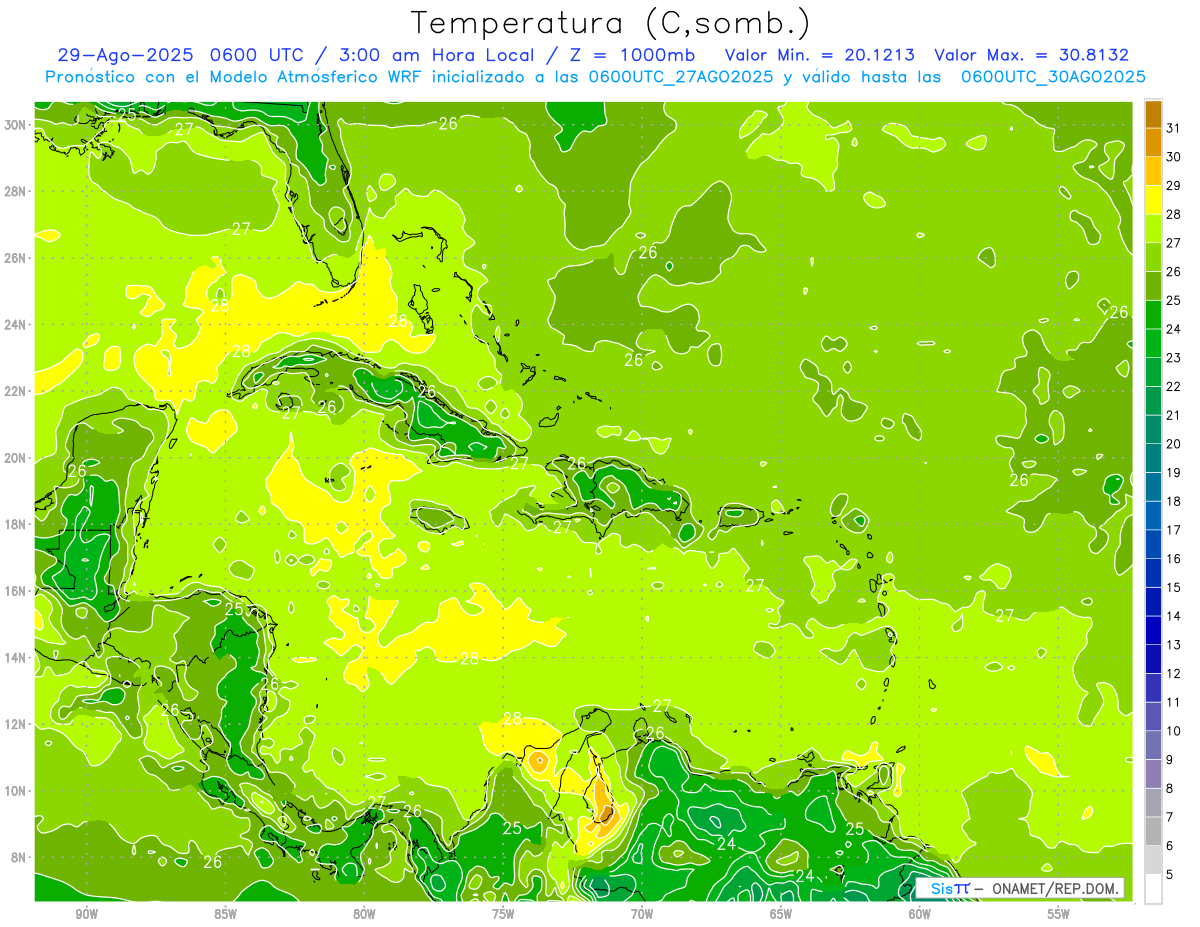Click the orange legend swatch between 30 and 31
The image size is (1200, 927).
(1153, 143)
